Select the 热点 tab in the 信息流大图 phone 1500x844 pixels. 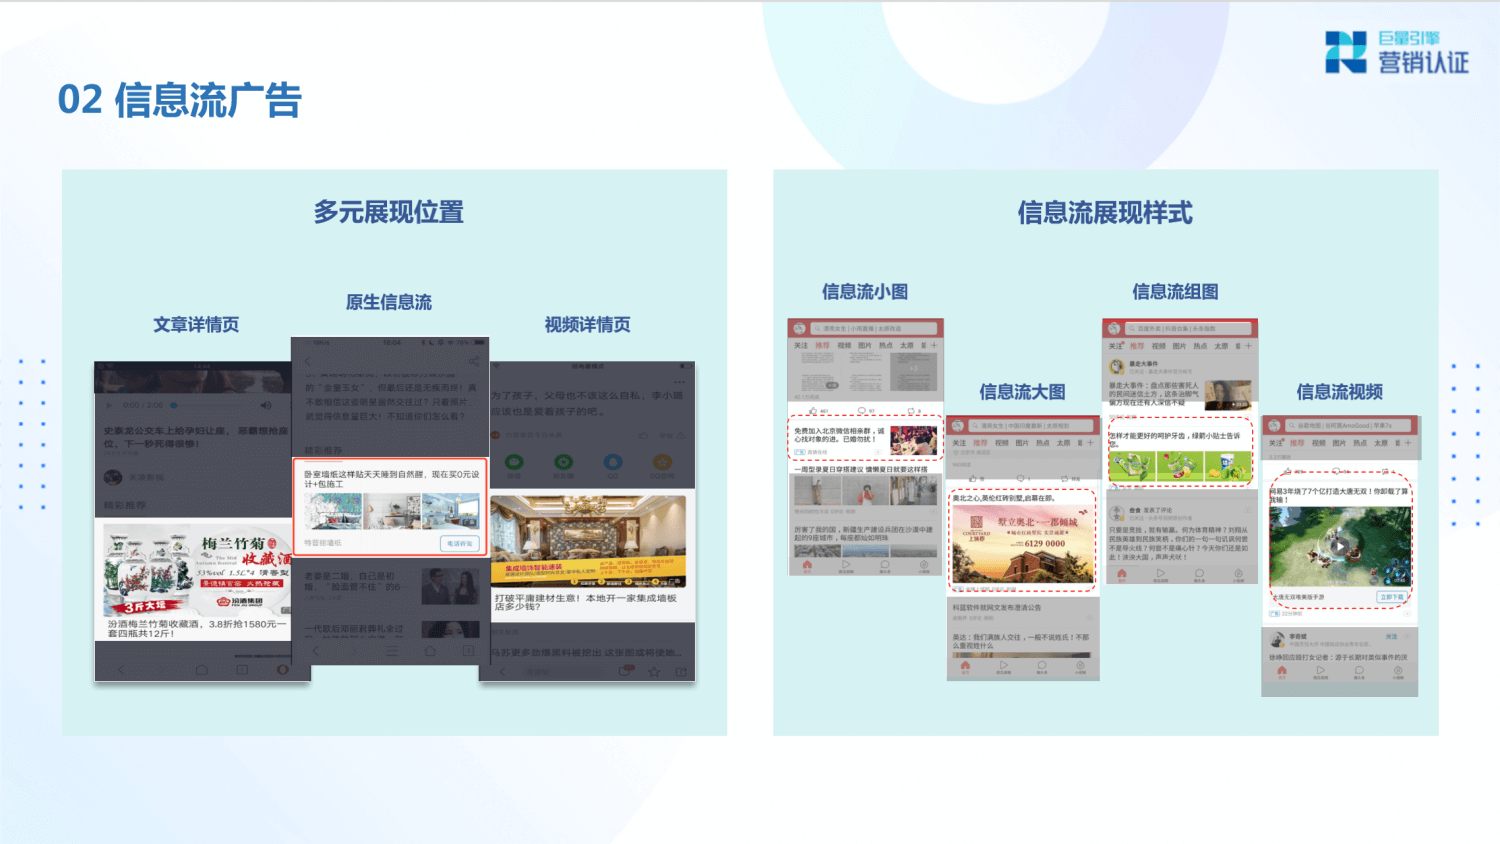click(x=1042, y=442)
